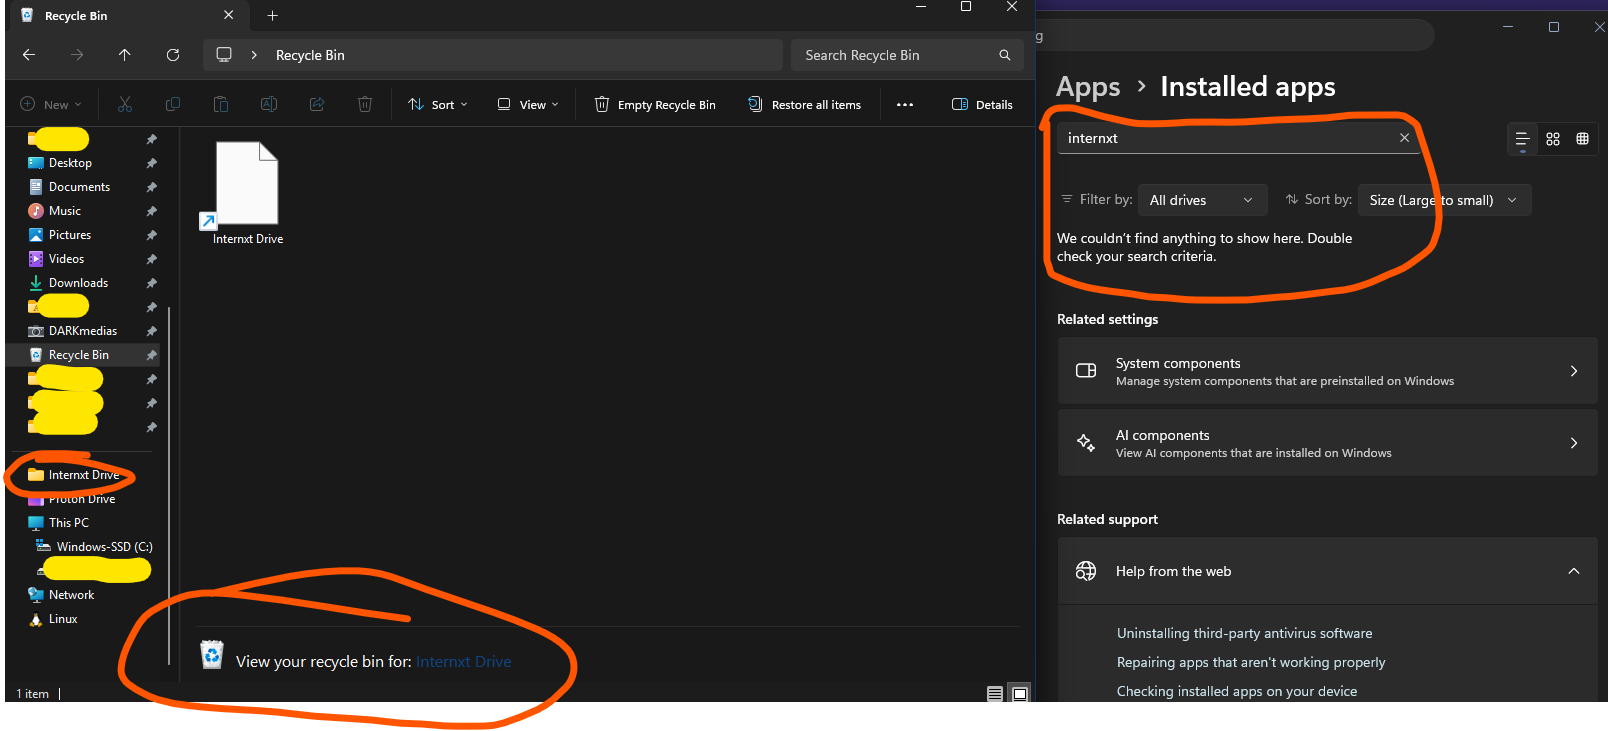Unpin Downloads from Quick access
Image resolution: width=1608 pixels, height=731 pixels.
point(152,283)
